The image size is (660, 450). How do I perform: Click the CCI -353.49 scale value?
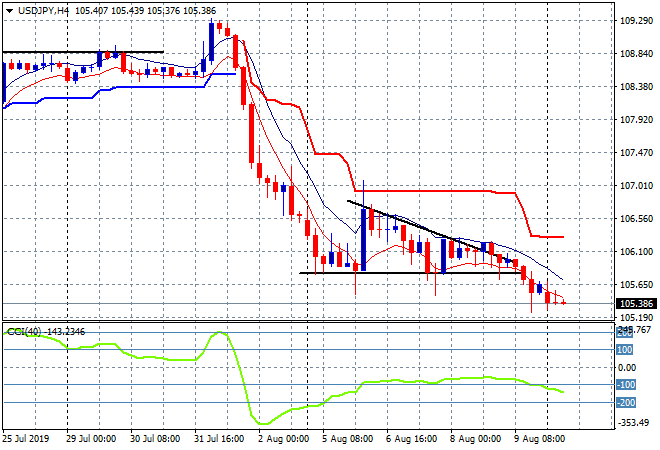[633, 422]
